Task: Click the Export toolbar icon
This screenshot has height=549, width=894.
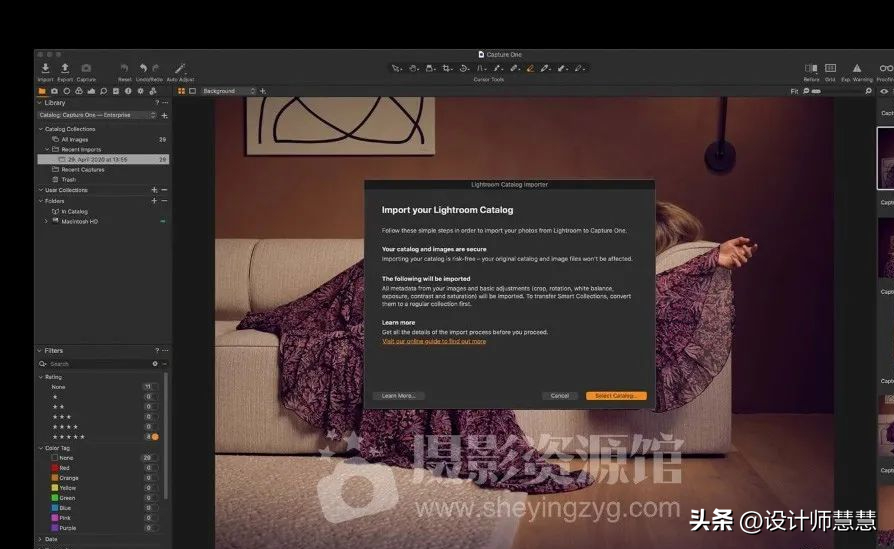Action: pyautogui.click(x=65, y=69)
